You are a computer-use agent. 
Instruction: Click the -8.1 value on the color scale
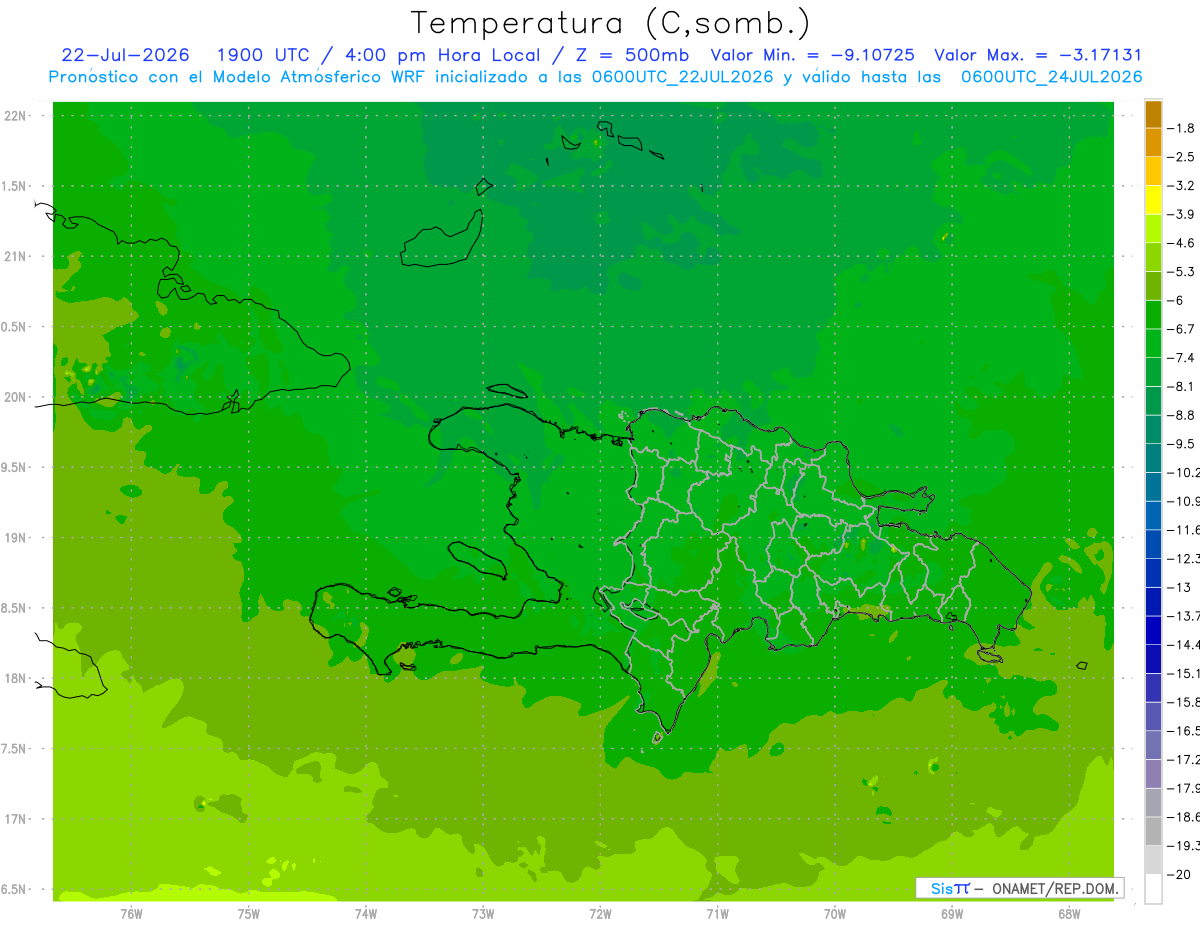click(x=1182, y=386)
